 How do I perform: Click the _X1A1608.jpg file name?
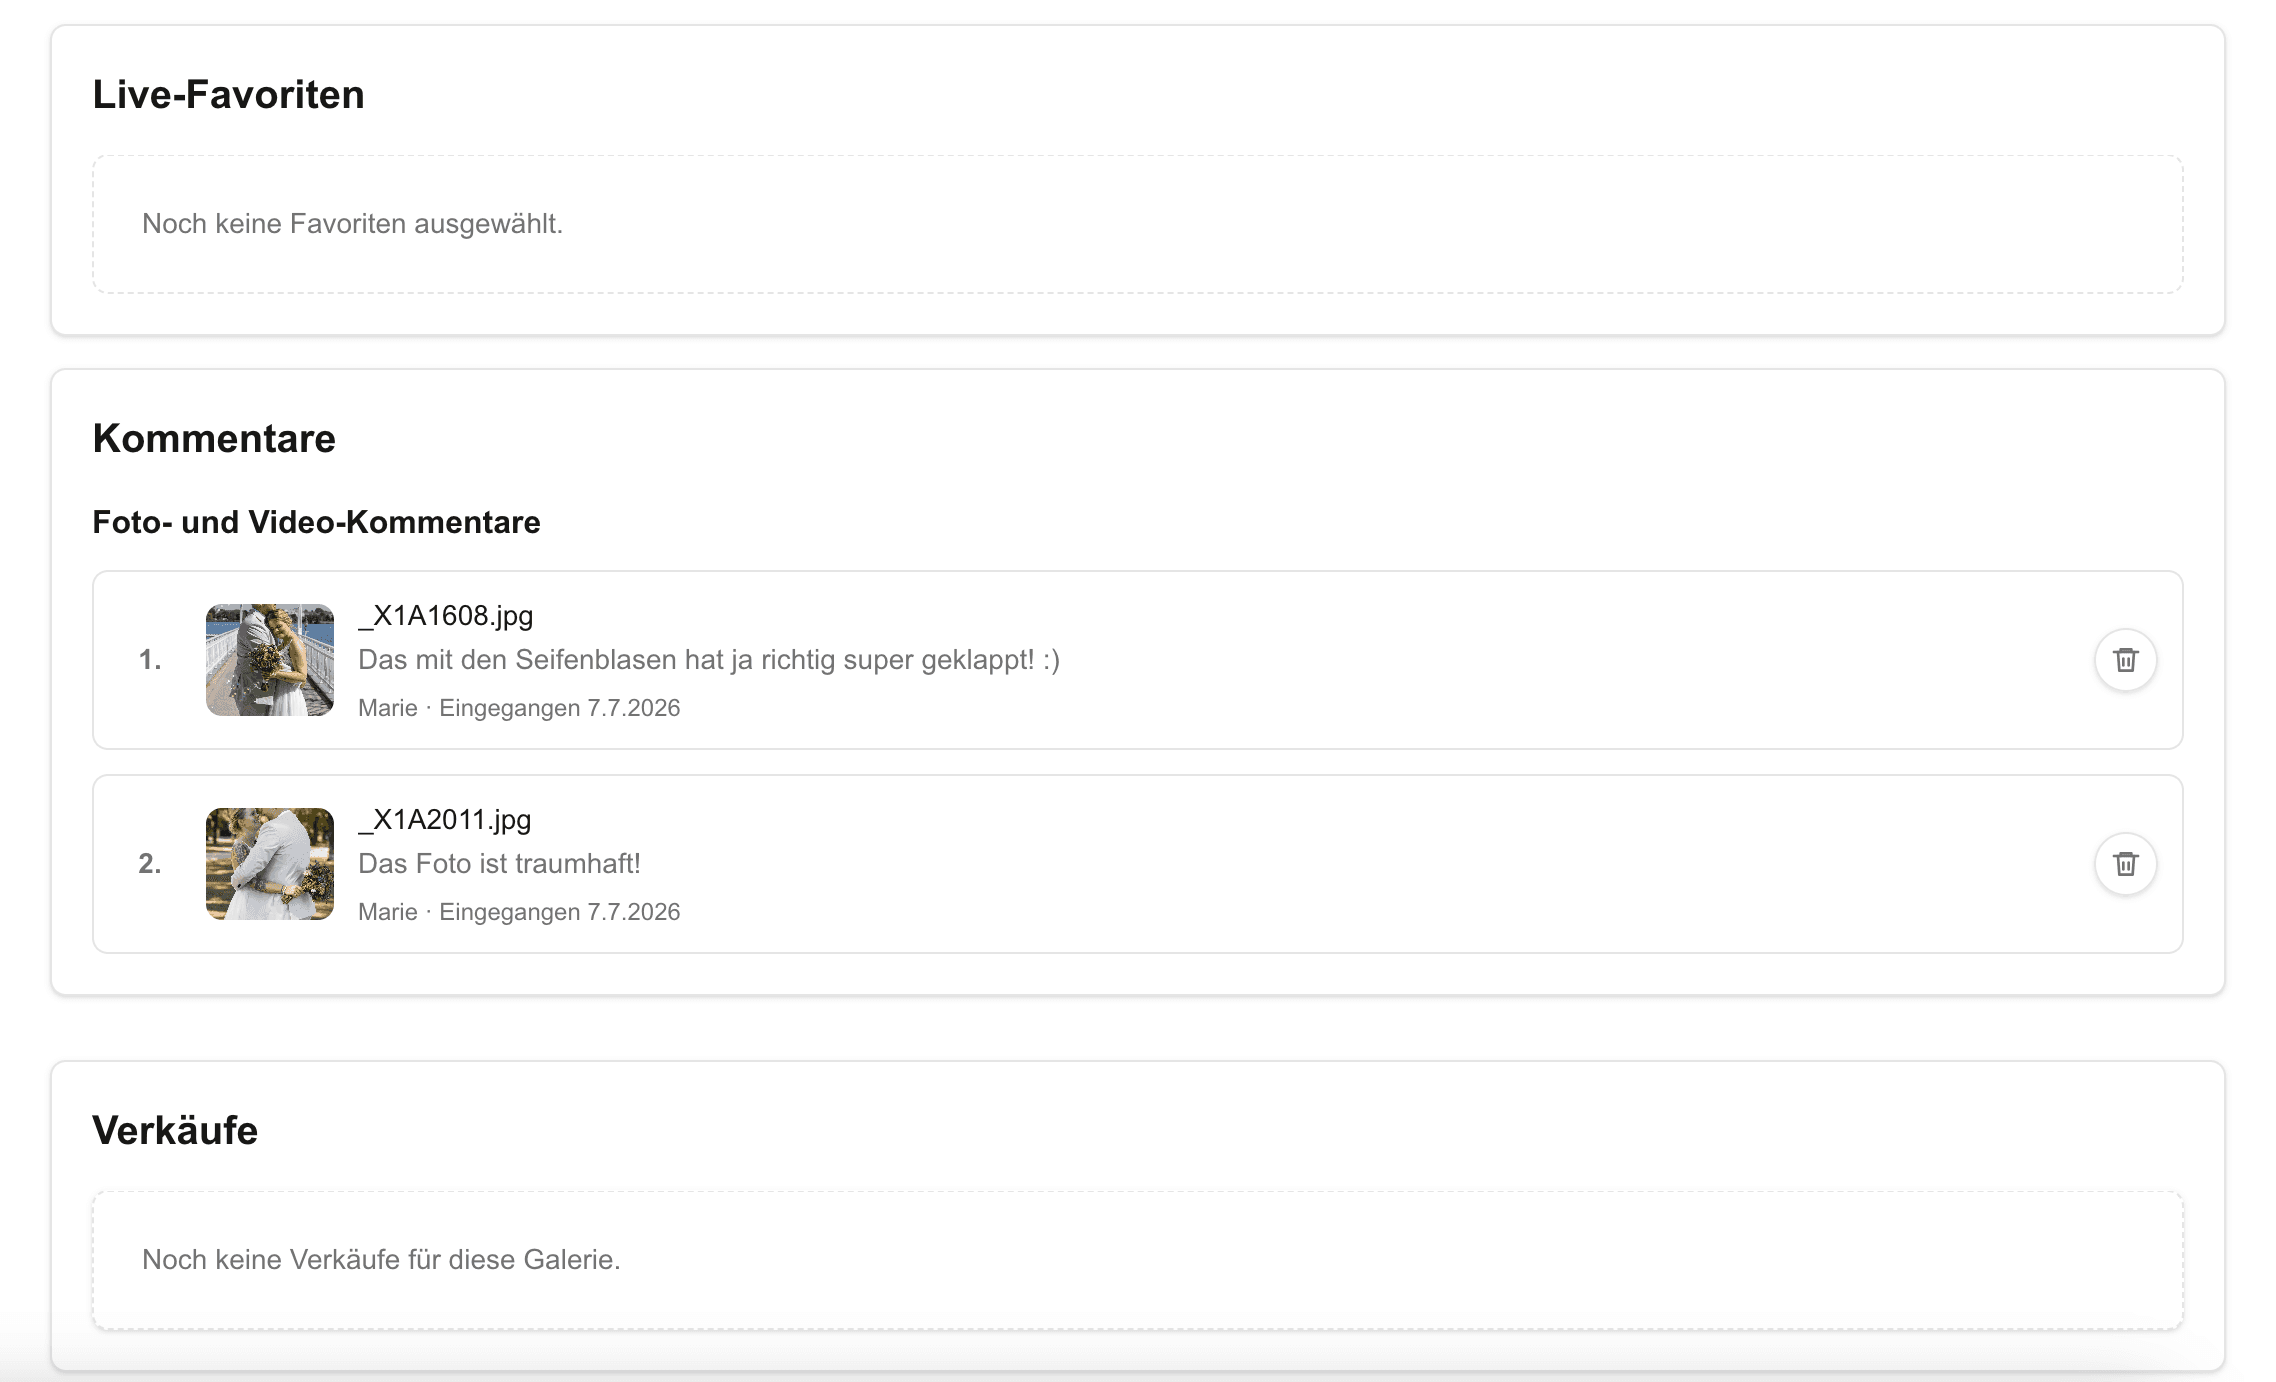(446, 616)
